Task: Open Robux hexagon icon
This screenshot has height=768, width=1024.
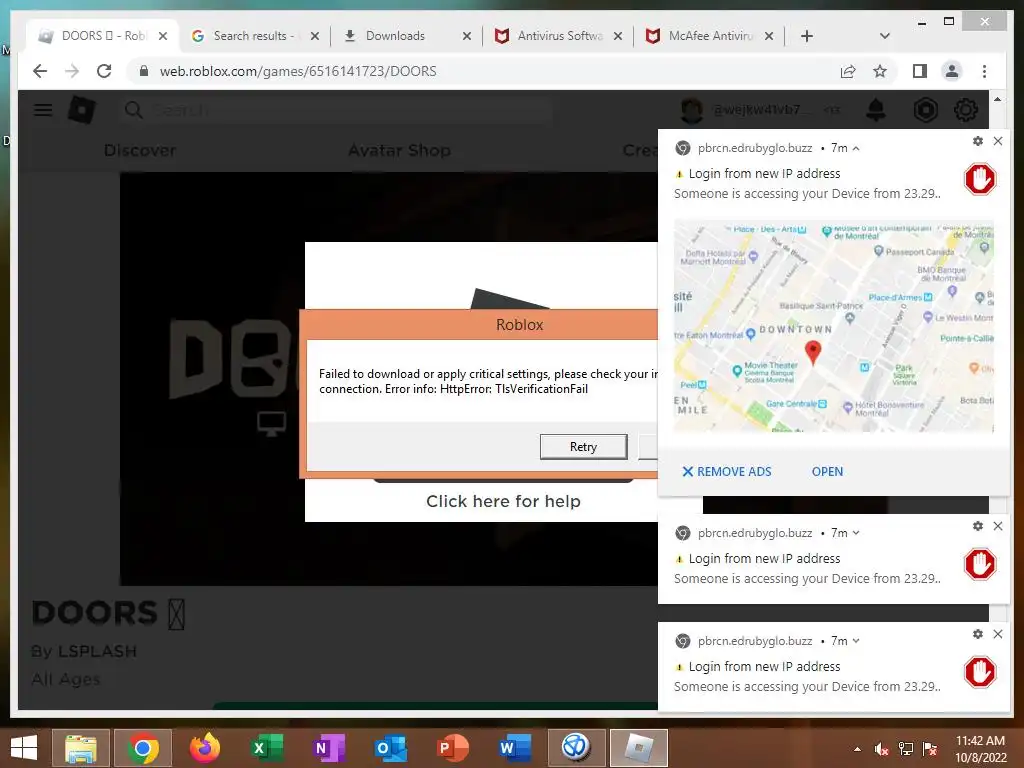Action: tap(925, 110)
